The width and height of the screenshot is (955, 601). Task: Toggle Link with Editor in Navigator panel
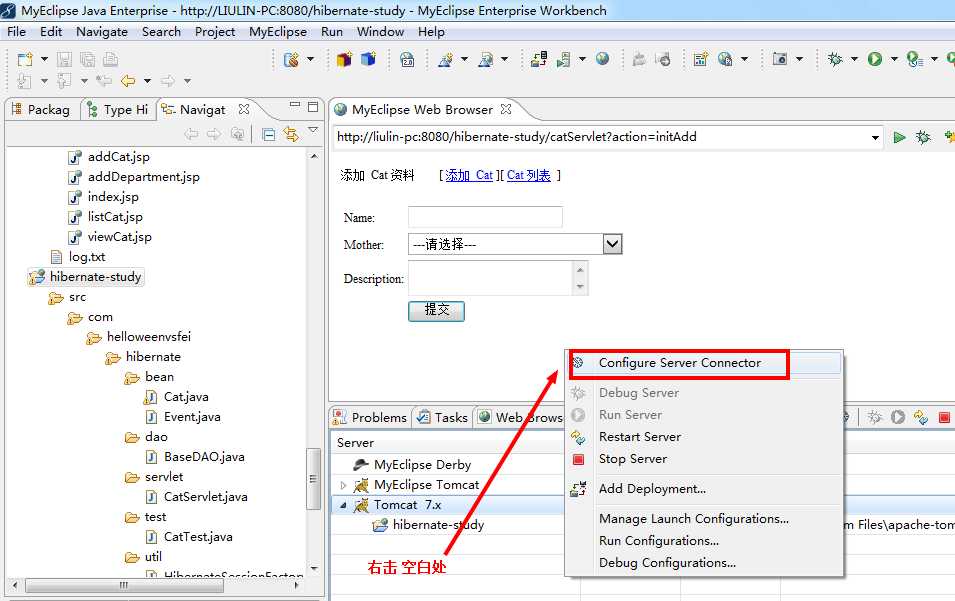click(291, 134)
